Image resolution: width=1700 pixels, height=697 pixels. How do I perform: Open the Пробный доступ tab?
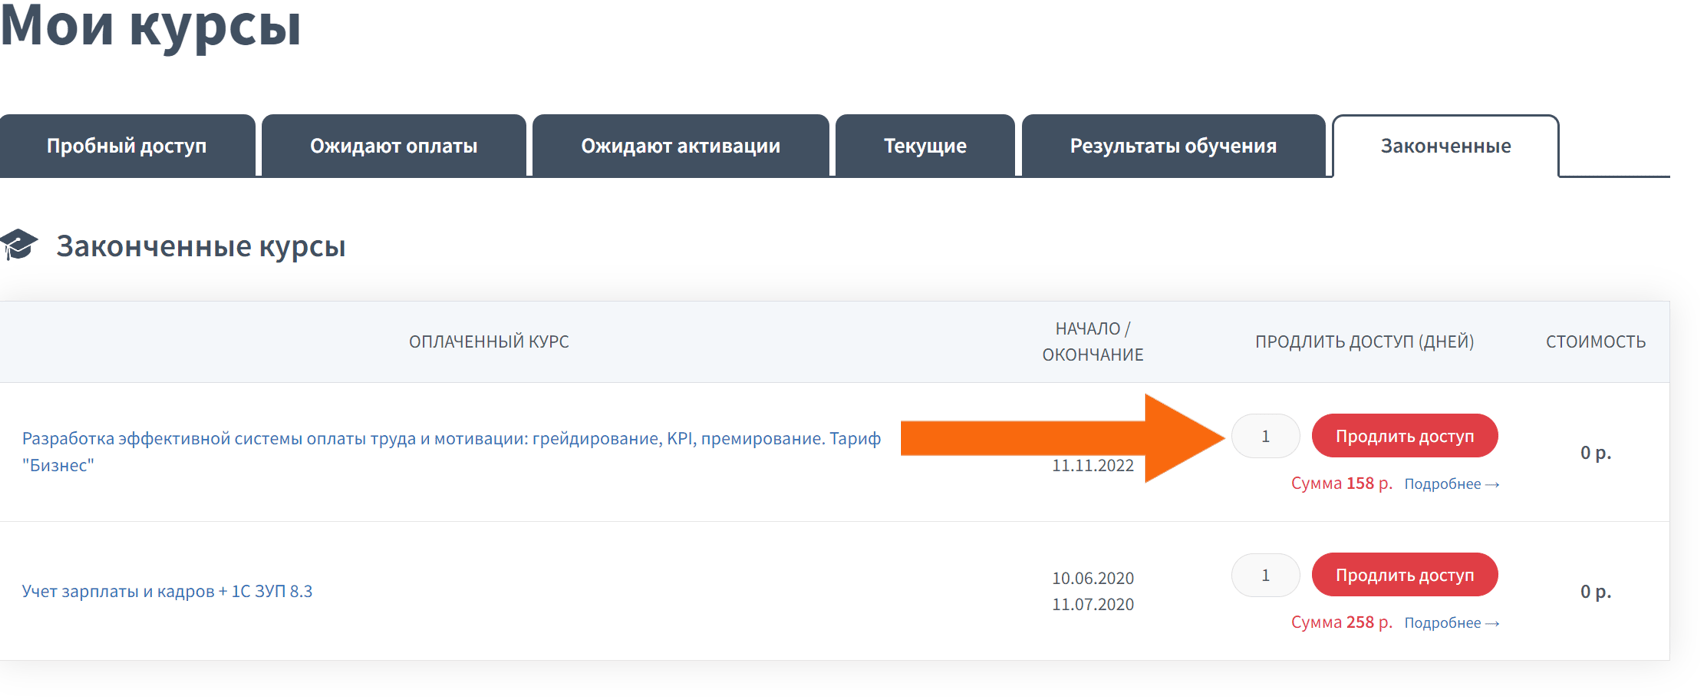pyautogui.click(x=127, y=146)
